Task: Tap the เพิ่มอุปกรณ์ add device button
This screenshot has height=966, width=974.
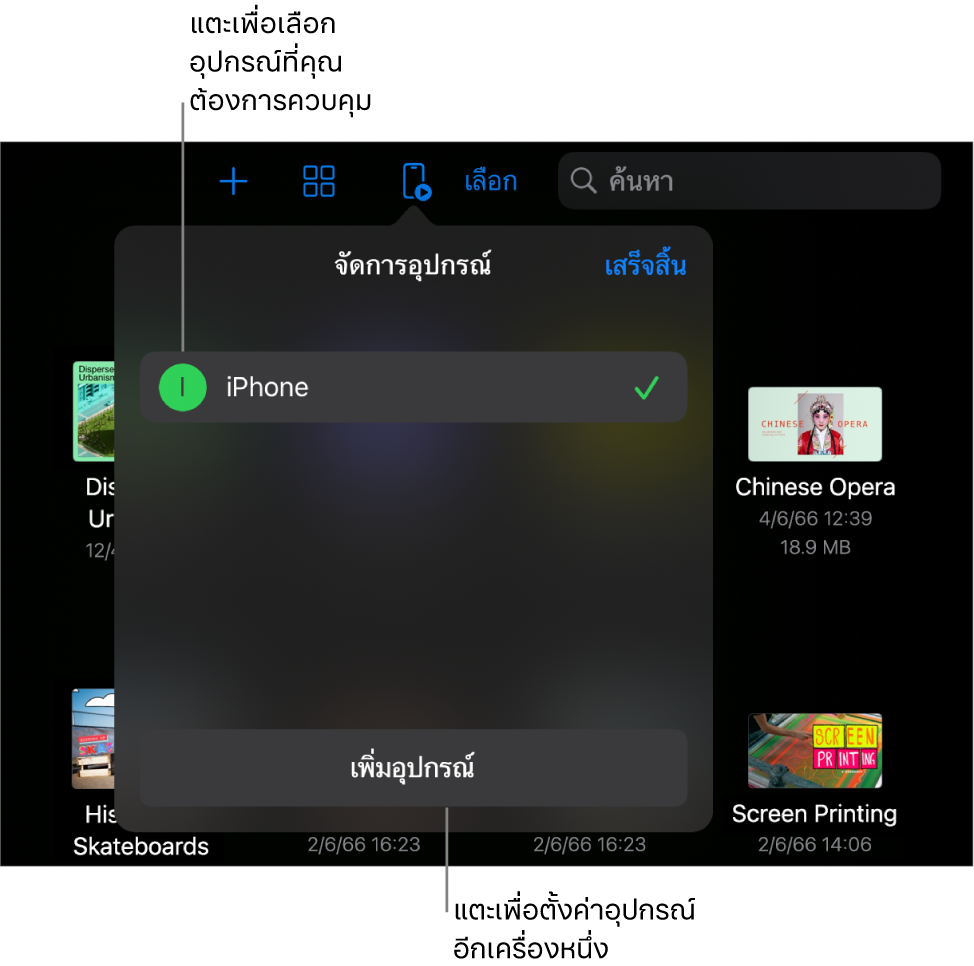Action: [413, 768]
